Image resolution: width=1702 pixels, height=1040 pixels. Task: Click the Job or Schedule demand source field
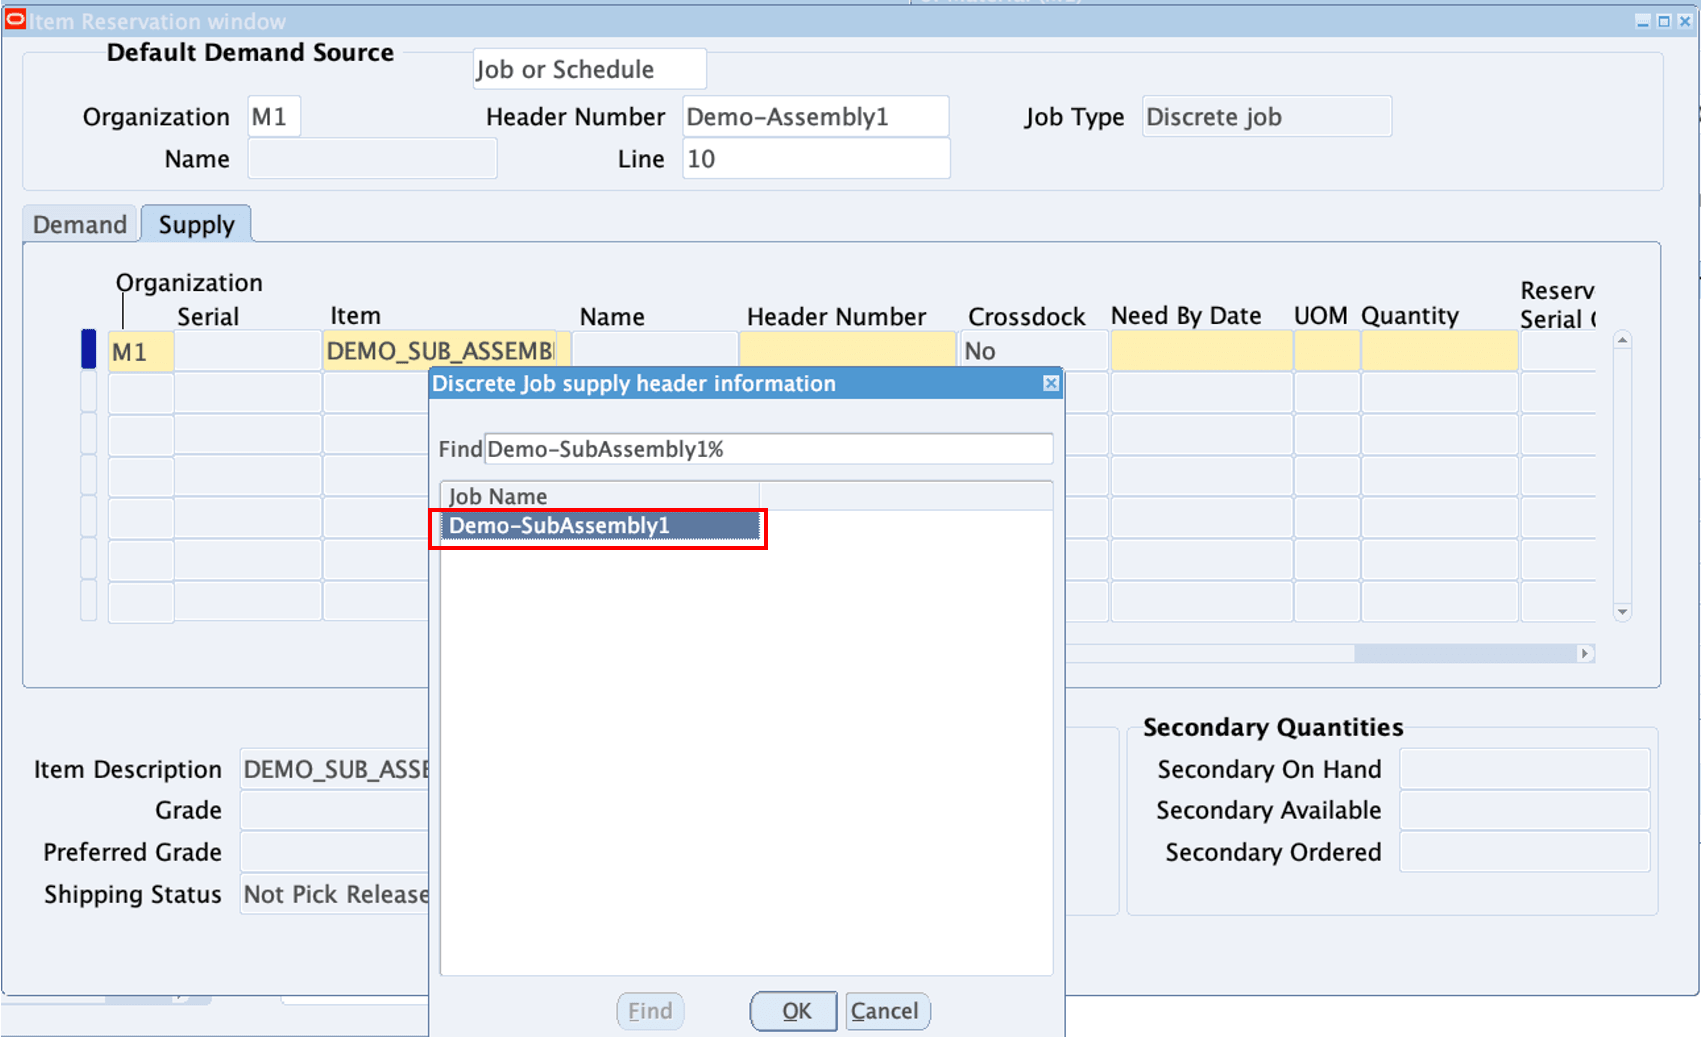[589, 68]
